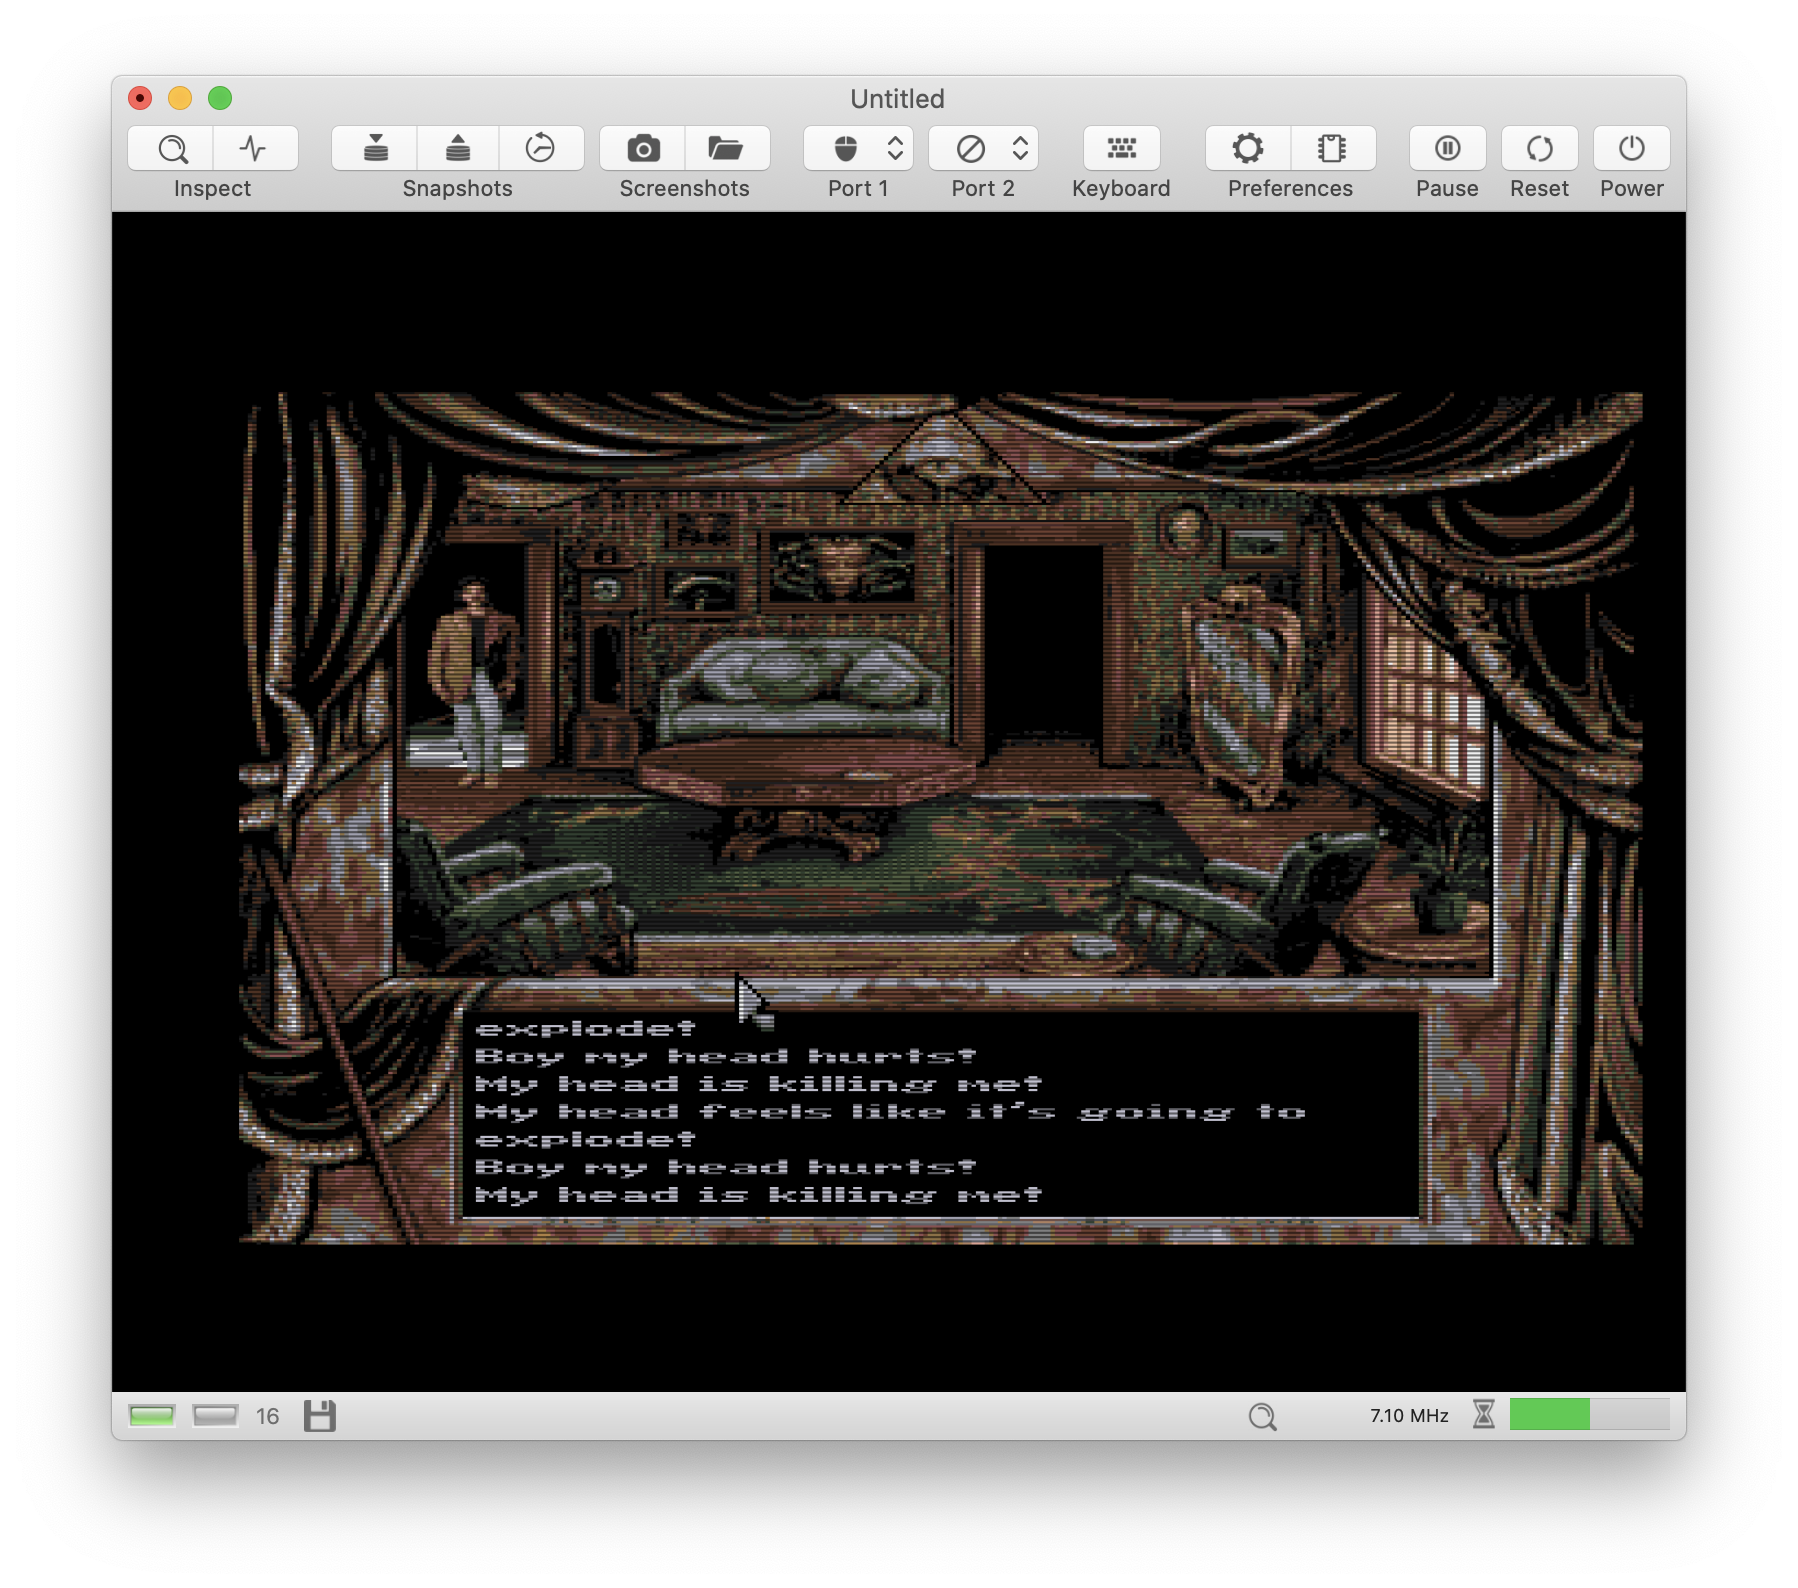
Task: Power off the emulator
Action: pos(1632,149)
